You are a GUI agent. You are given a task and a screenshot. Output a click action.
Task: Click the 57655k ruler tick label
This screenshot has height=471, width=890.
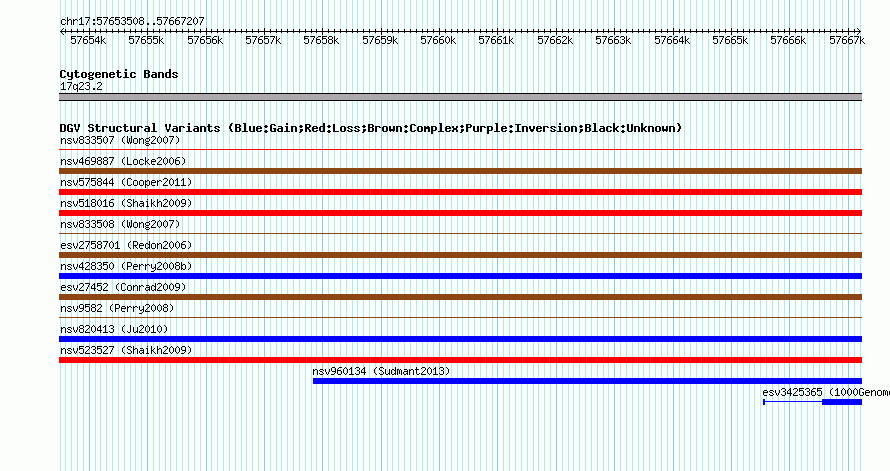[146, 40]
